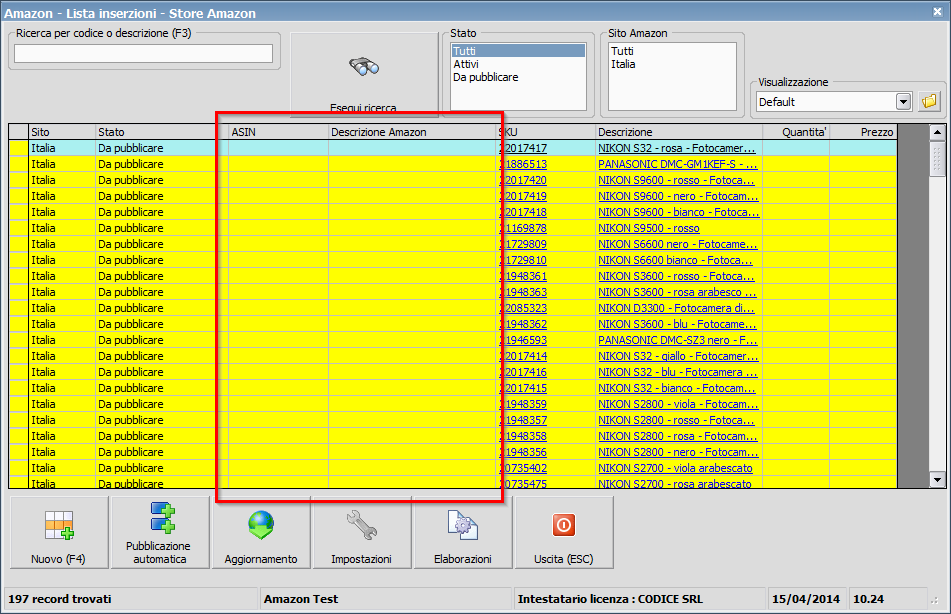Click the Nuovo (F4) grid icon

pos(59,525)
